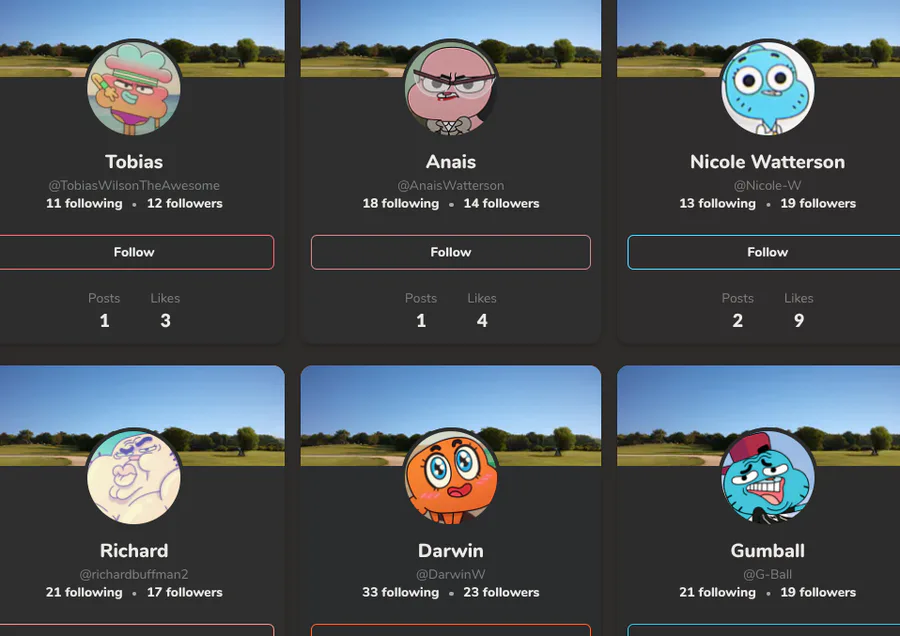The image size is (900, 636).
Task: View Nicole Watterson's 19 followers
Action: [818, 203]
